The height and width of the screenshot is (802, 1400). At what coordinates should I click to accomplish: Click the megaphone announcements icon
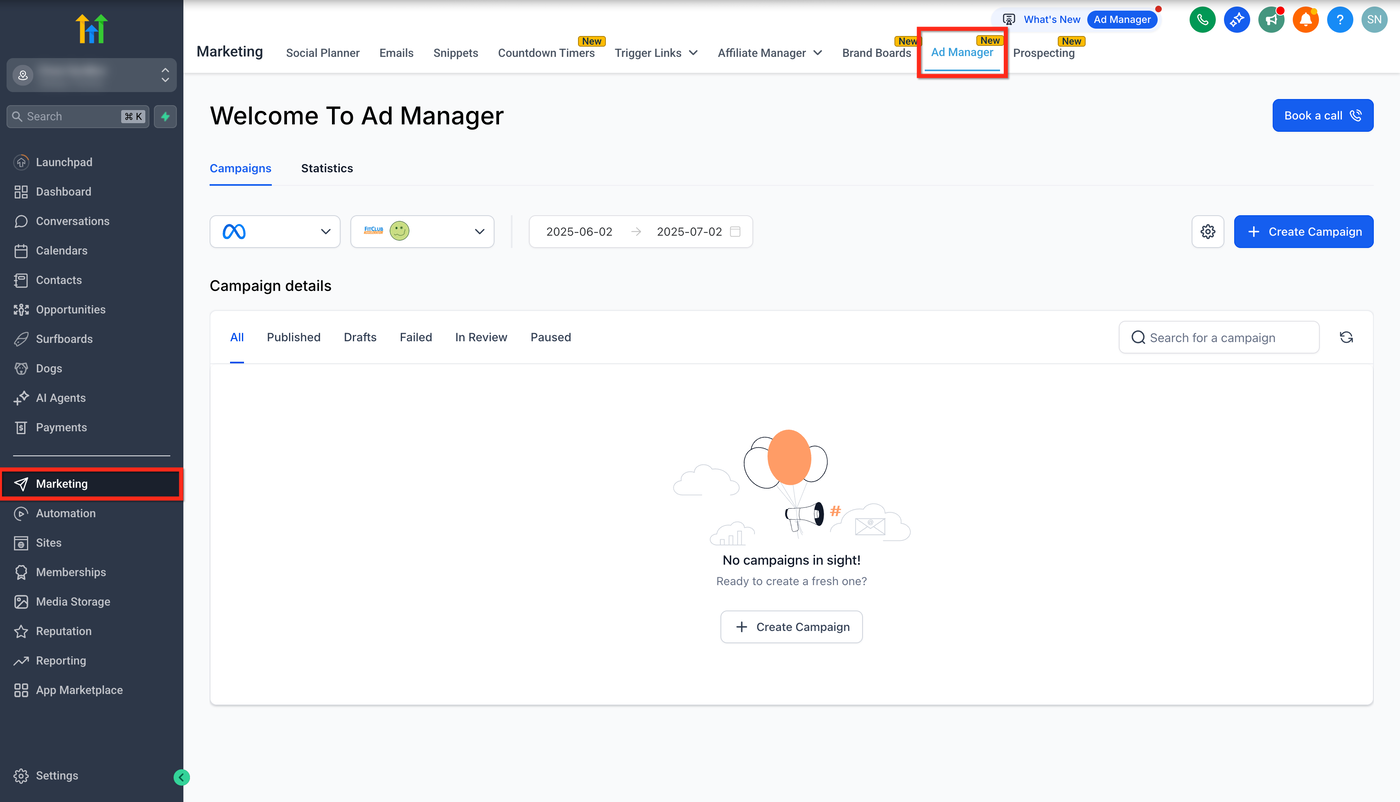tap(1271, 19)
